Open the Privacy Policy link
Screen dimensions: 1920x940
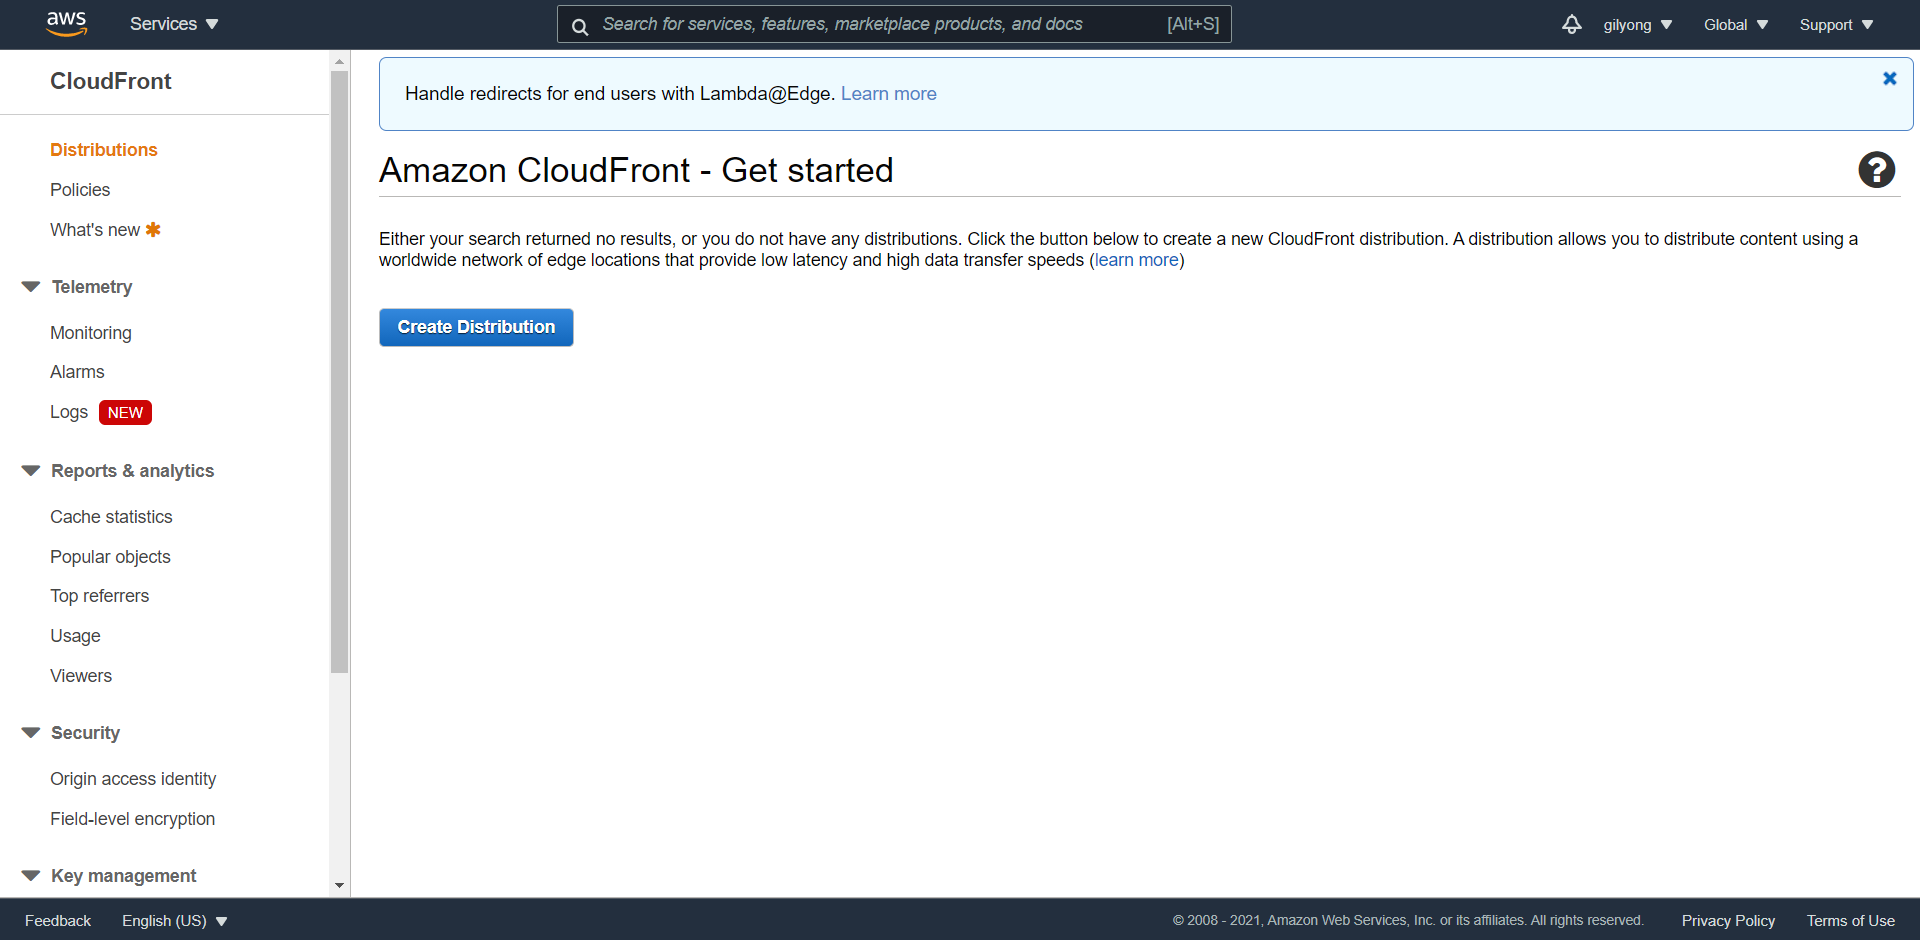point(1728,921)
